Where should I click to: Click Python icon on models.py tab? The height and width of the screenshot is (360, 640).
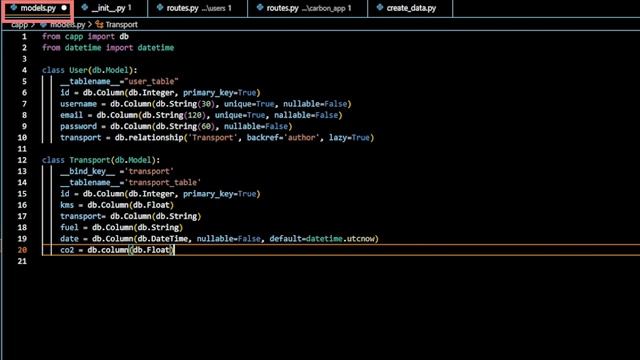pyautogui.click(x=14, y=7)
